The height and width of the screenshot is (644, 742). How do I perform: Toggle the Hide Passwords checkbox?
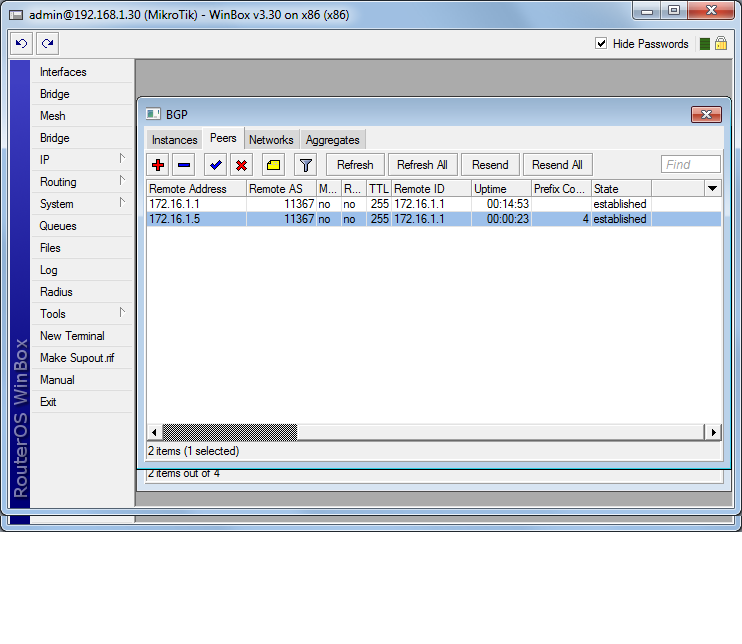click(601, 44)
